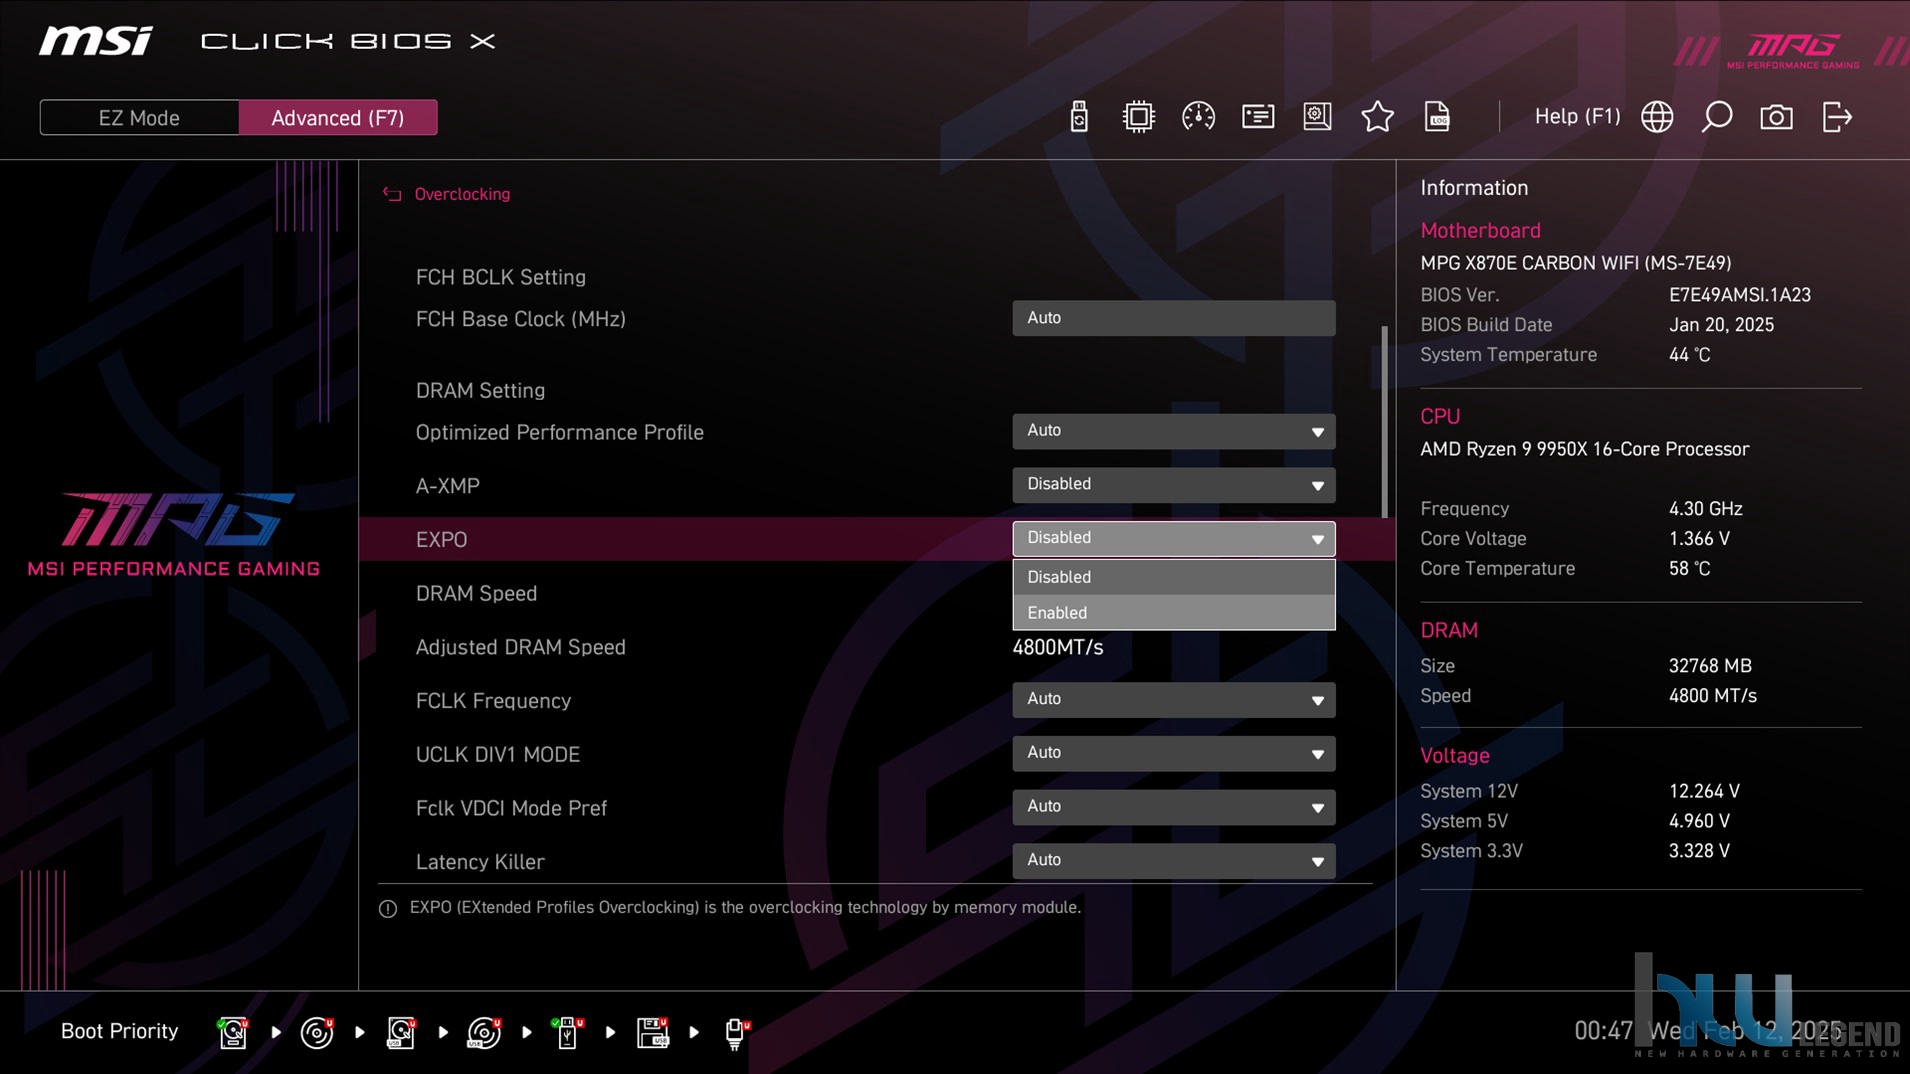This screenshot has width=1910, height=1074.
Task: Open the FCLK Frequency dropdown
Action: (x=1173, y=700)
